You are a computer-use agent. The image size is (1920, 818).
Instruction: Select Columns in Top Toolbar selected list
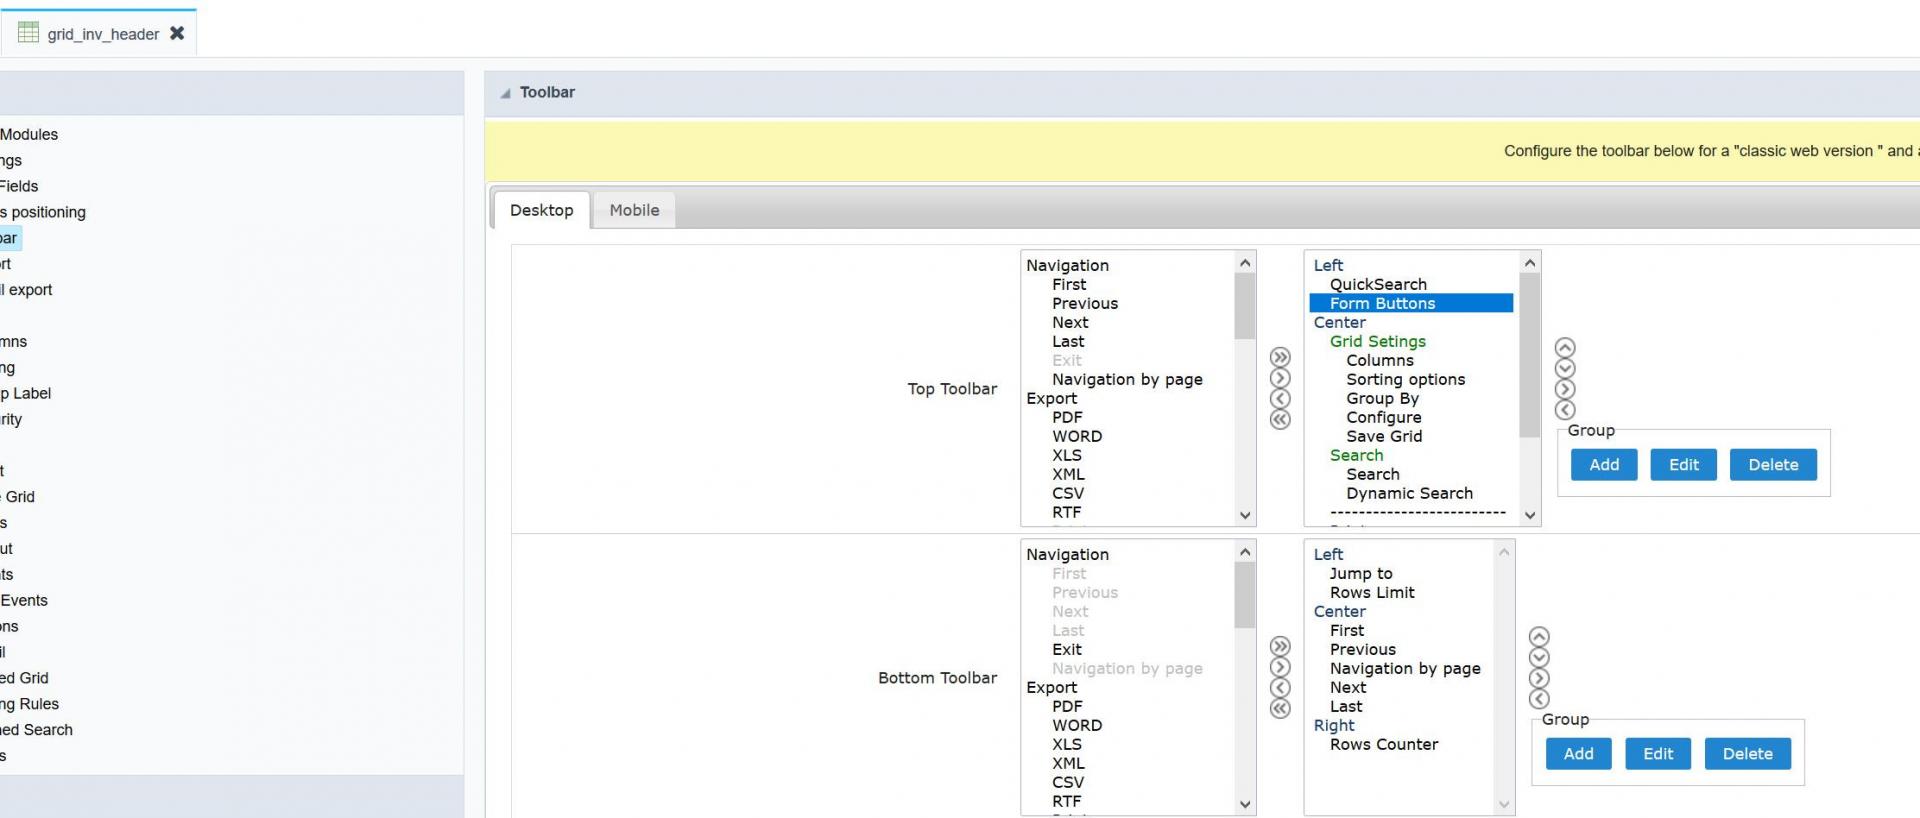coord(1380,360)
